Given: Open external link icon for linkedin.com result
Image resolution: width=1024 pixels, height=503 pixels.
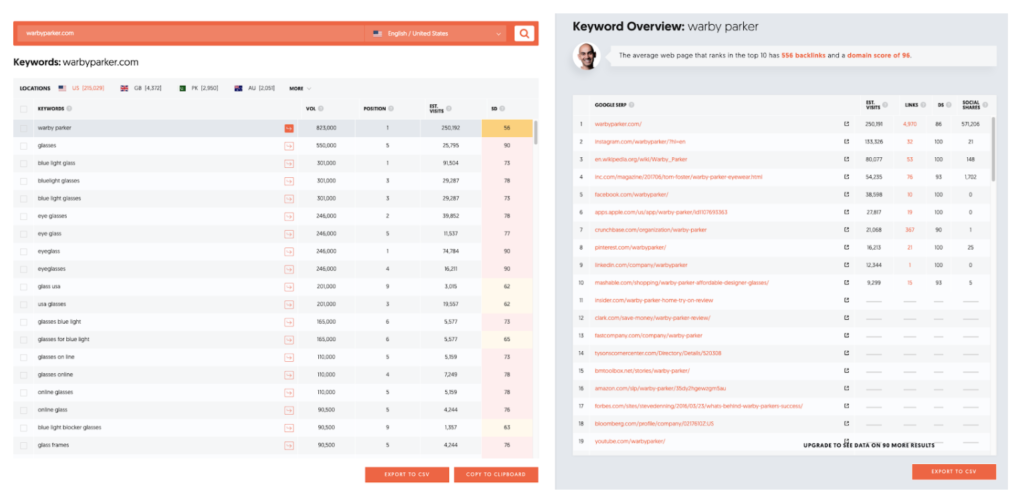Looking at the screenshot, I should point(846,265).
